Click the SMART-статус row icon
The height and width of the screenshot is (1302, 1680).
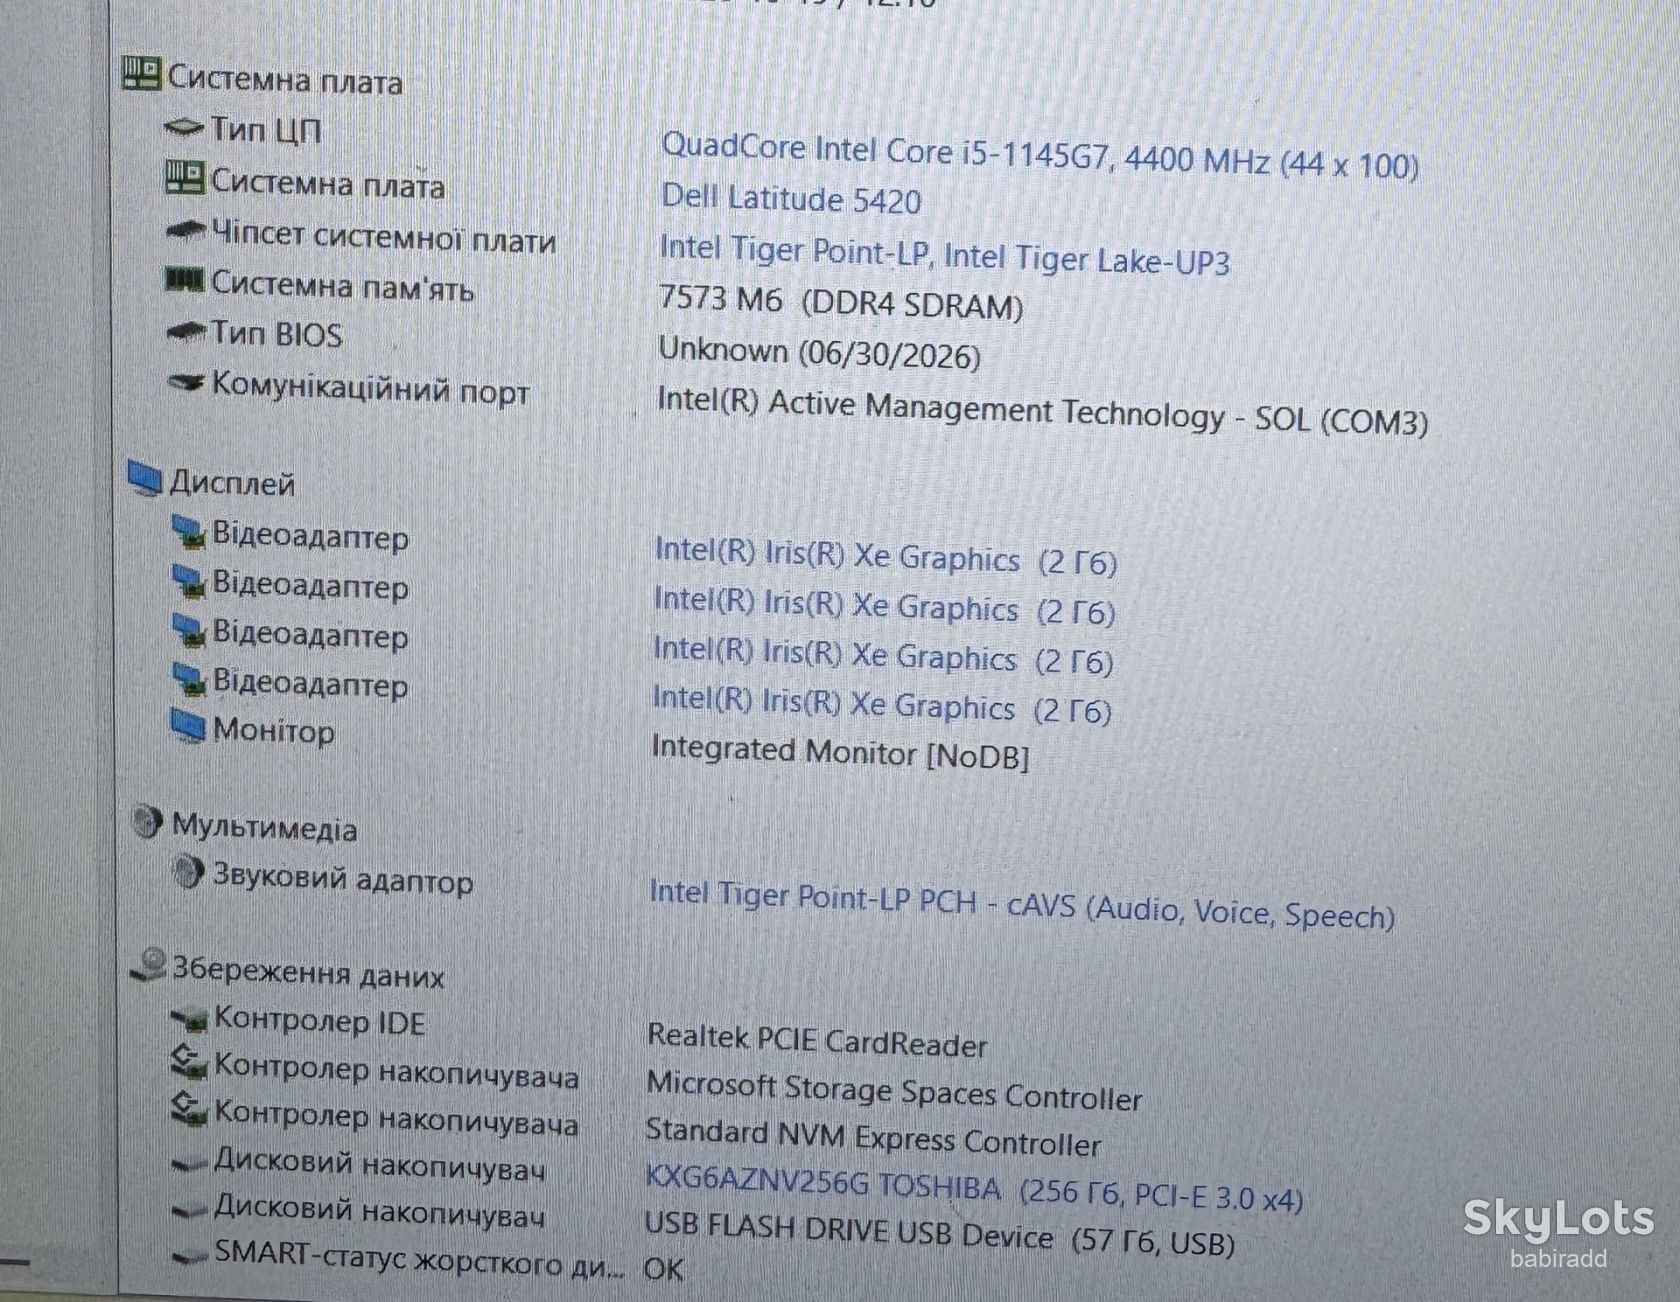coord(190,1256)
